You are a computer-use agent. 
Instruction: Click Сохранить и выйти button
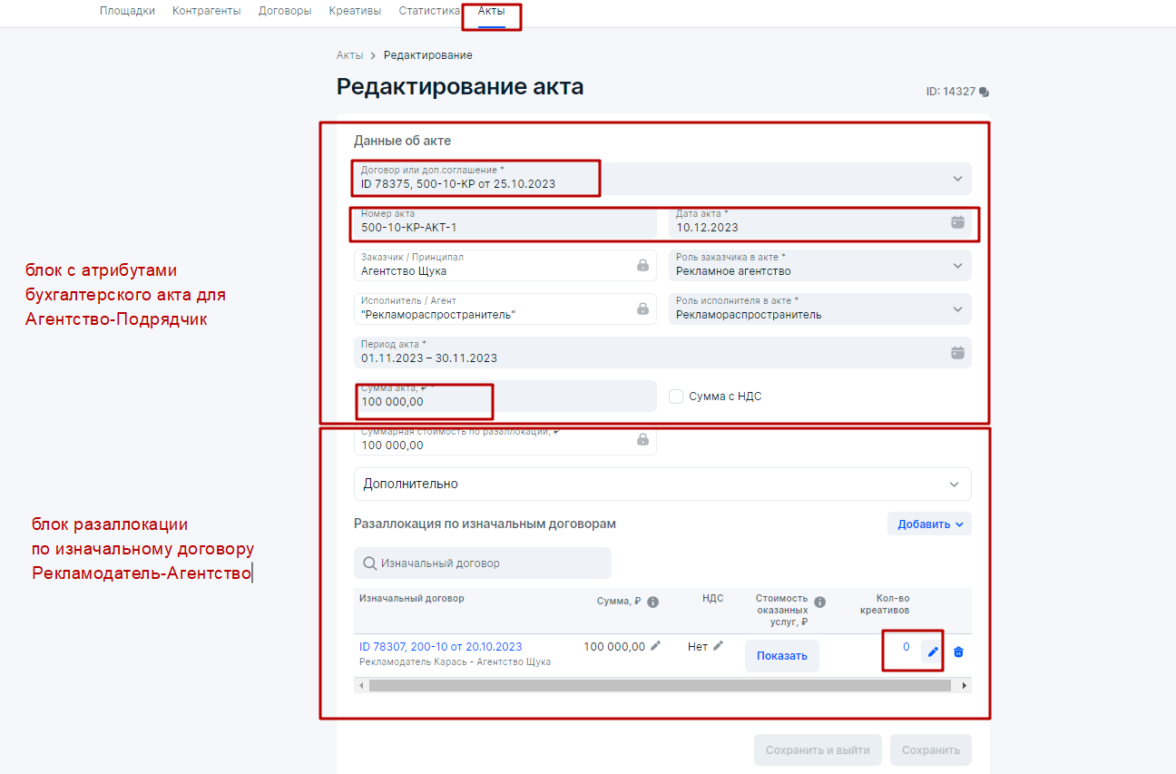818,750
